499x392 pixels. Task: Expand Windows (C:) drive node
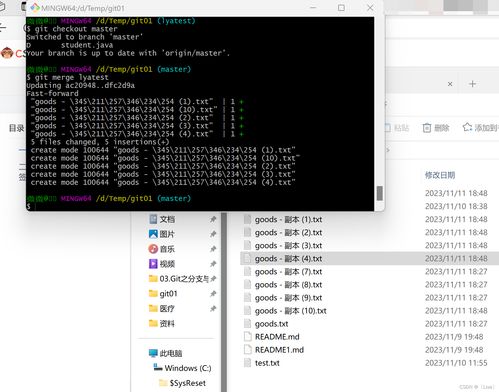click(182, 368)
